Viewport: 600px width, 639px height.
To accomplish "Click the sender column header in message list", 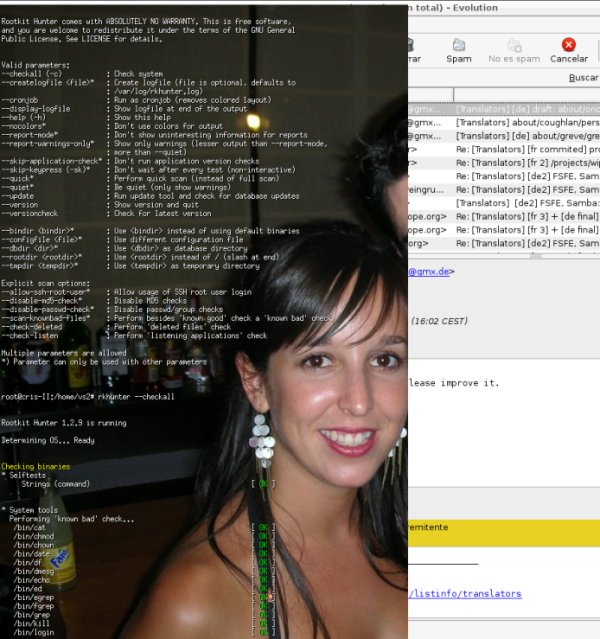I will pyautogui.click(x=430, y=93).
